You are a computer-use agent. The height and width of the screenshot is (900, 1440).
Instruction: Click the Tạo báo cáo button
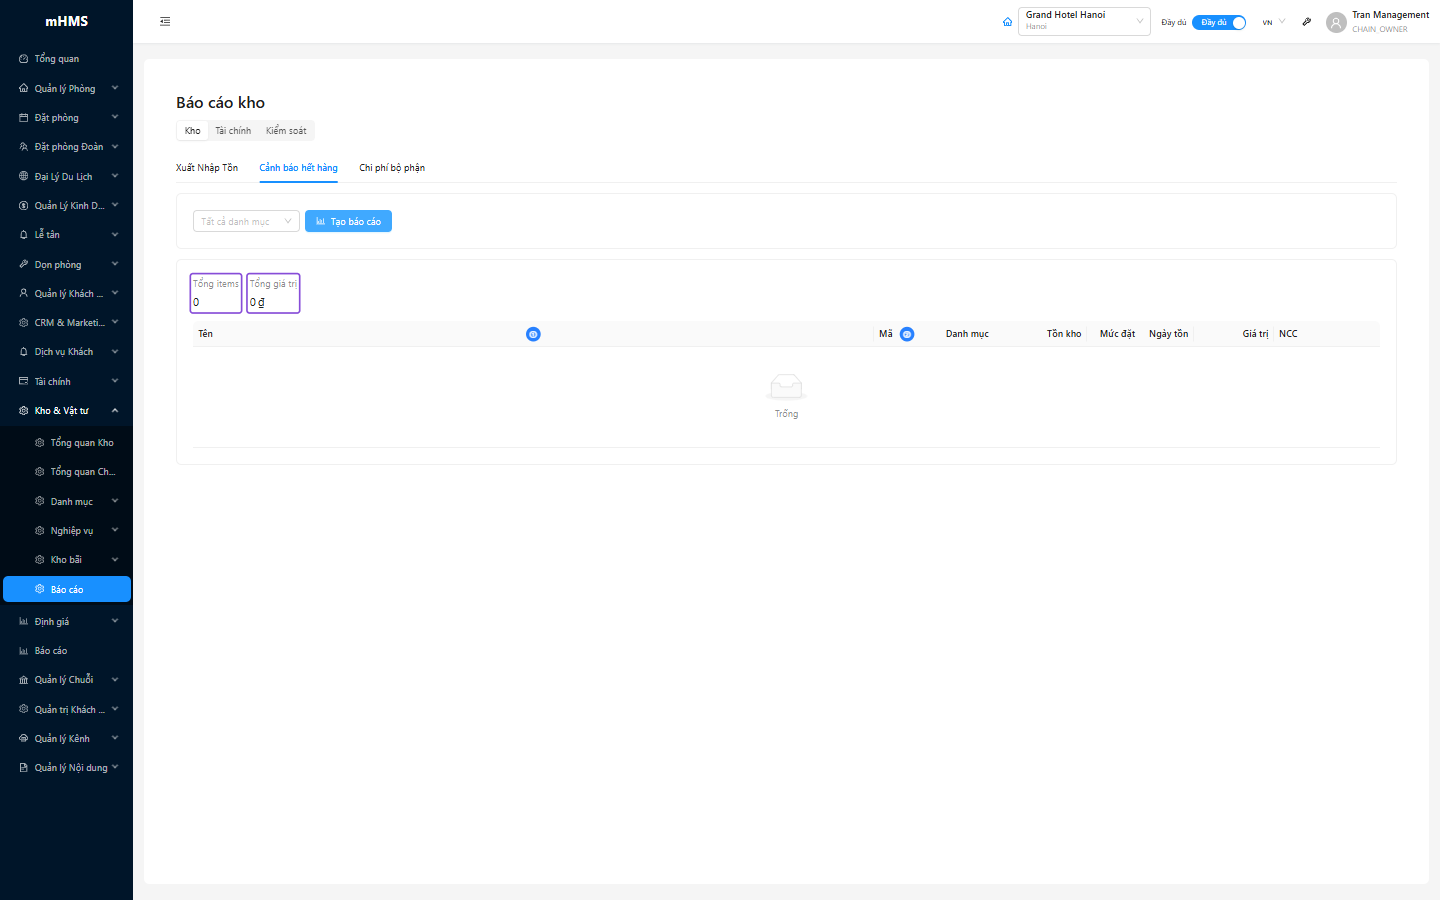[x=348, y=221]
